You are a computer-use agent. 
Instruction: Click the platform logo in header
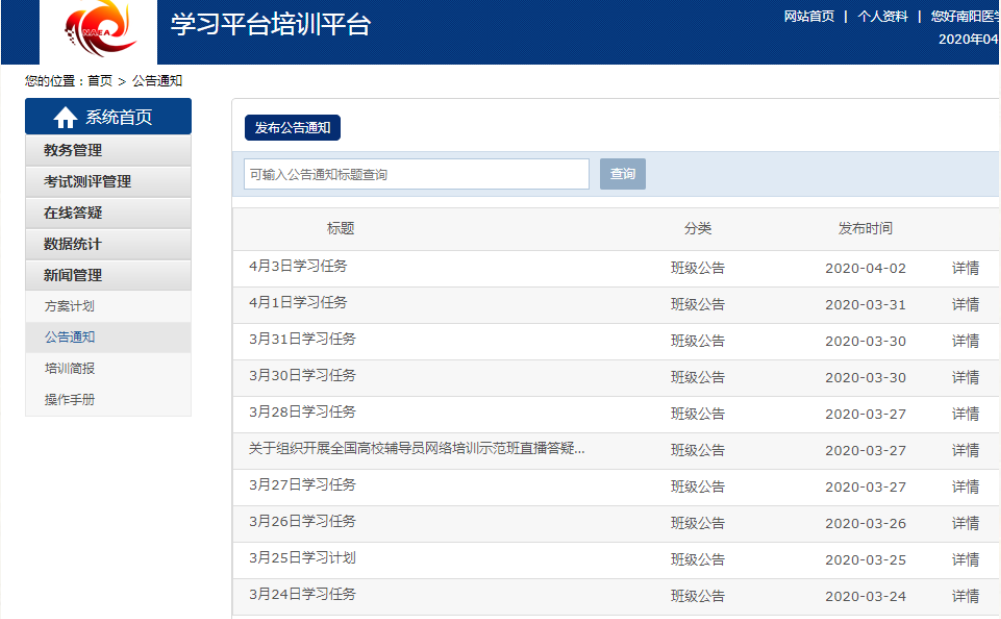tap(99, 31)
